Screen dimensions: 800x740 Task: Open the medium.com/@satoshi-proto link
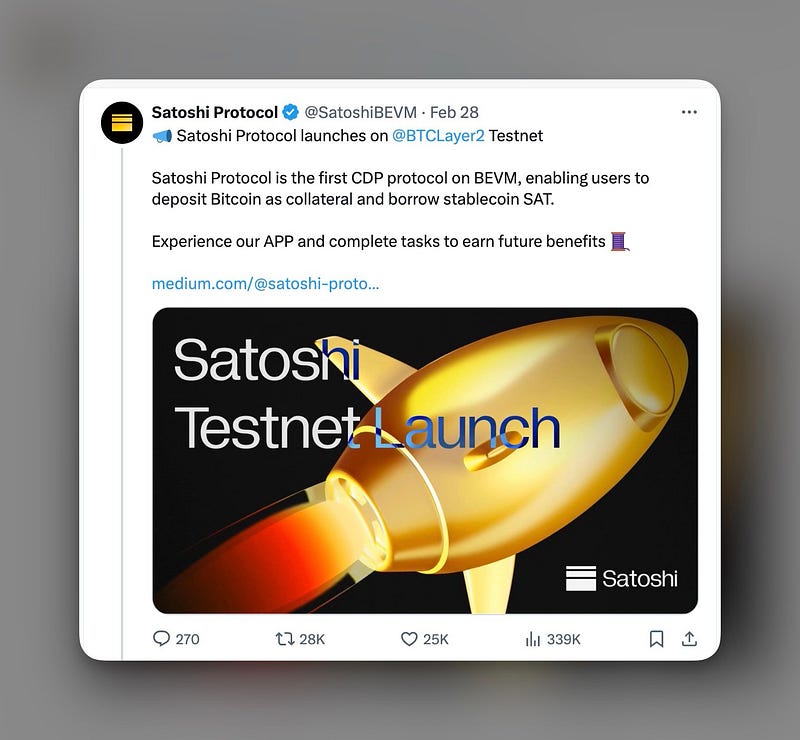(x=265, y=284)
